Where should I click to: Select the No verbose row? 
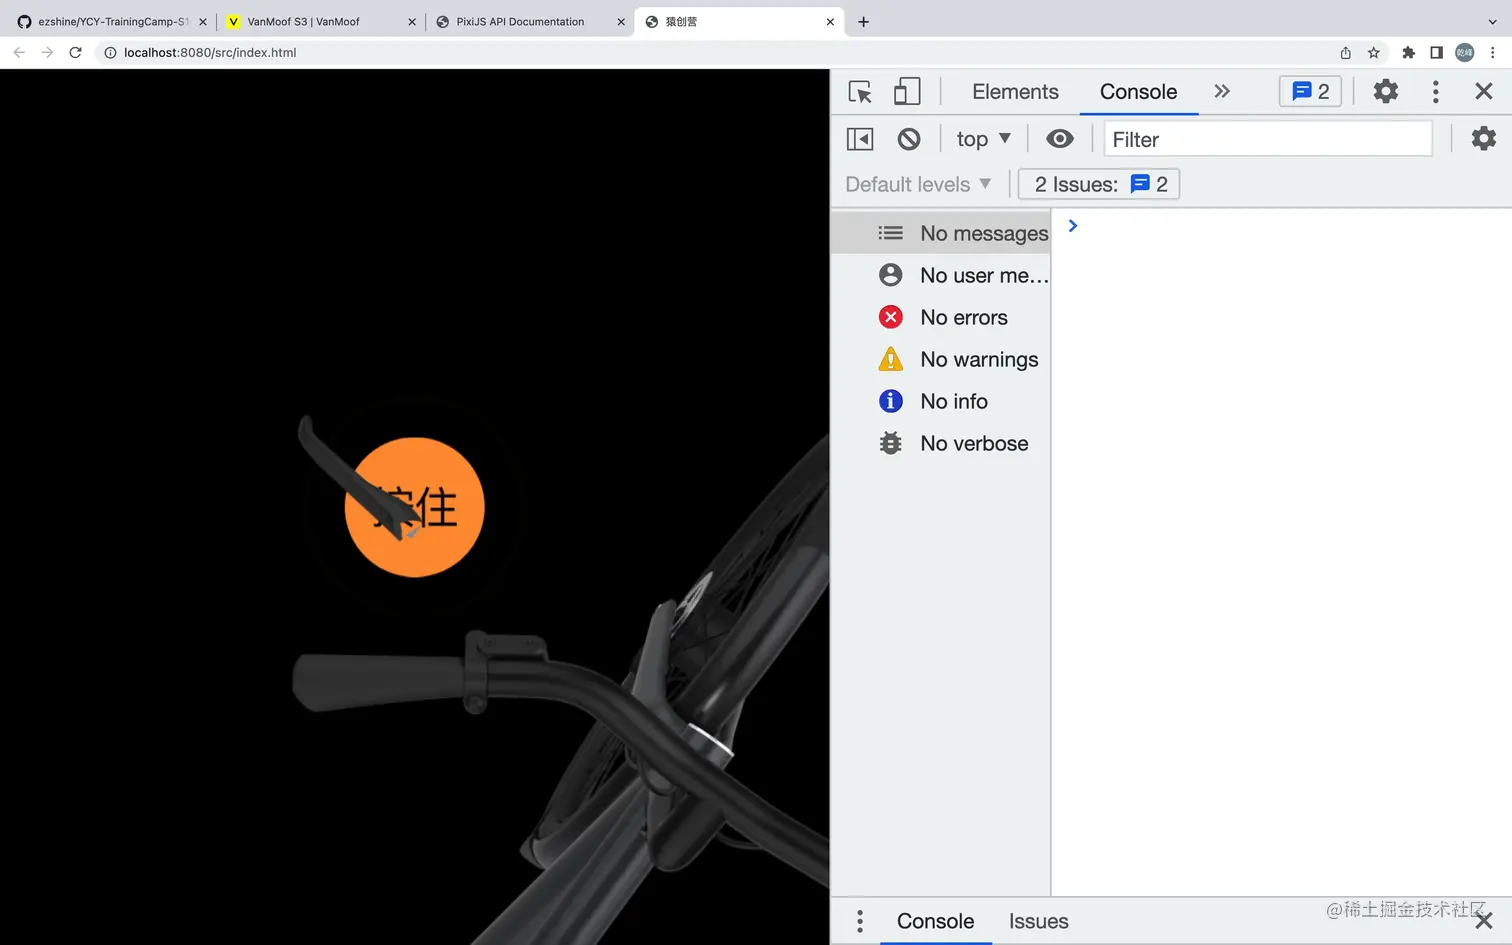(x=940, y=443)
